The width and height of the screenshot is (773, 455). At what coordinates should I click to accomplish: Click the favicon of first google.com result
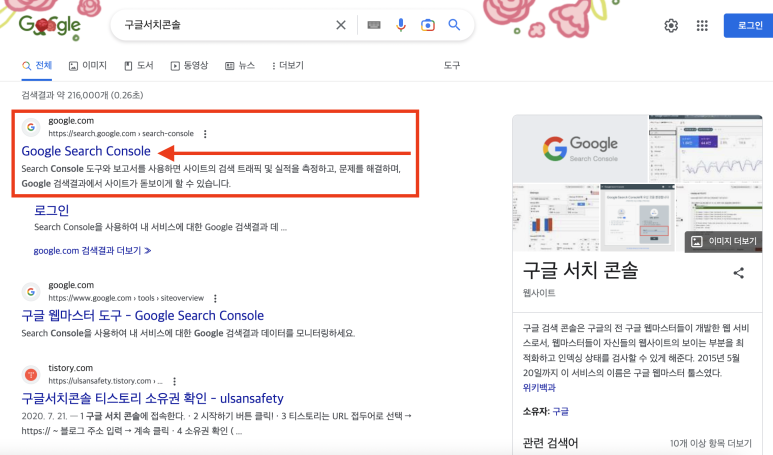[31, 127]
